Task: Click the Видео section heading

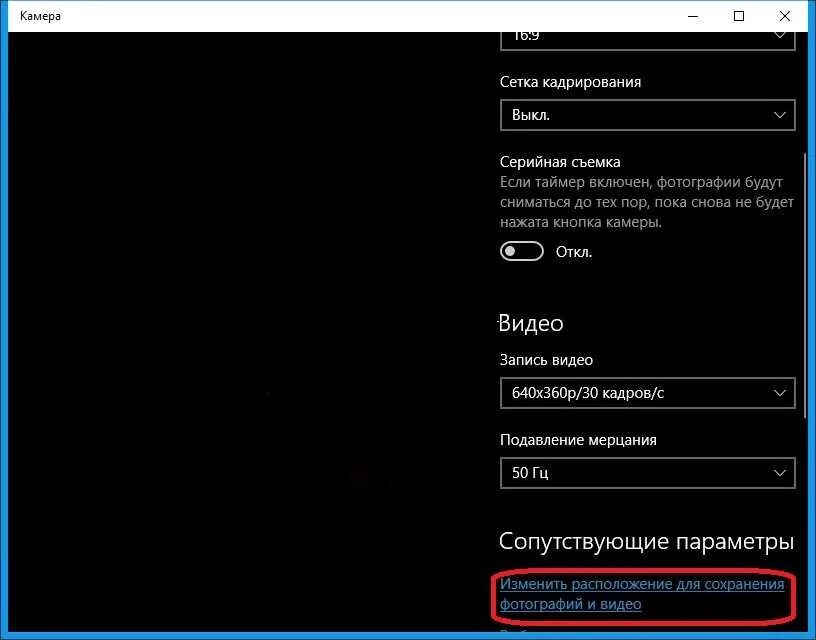Action: (532, 323)
